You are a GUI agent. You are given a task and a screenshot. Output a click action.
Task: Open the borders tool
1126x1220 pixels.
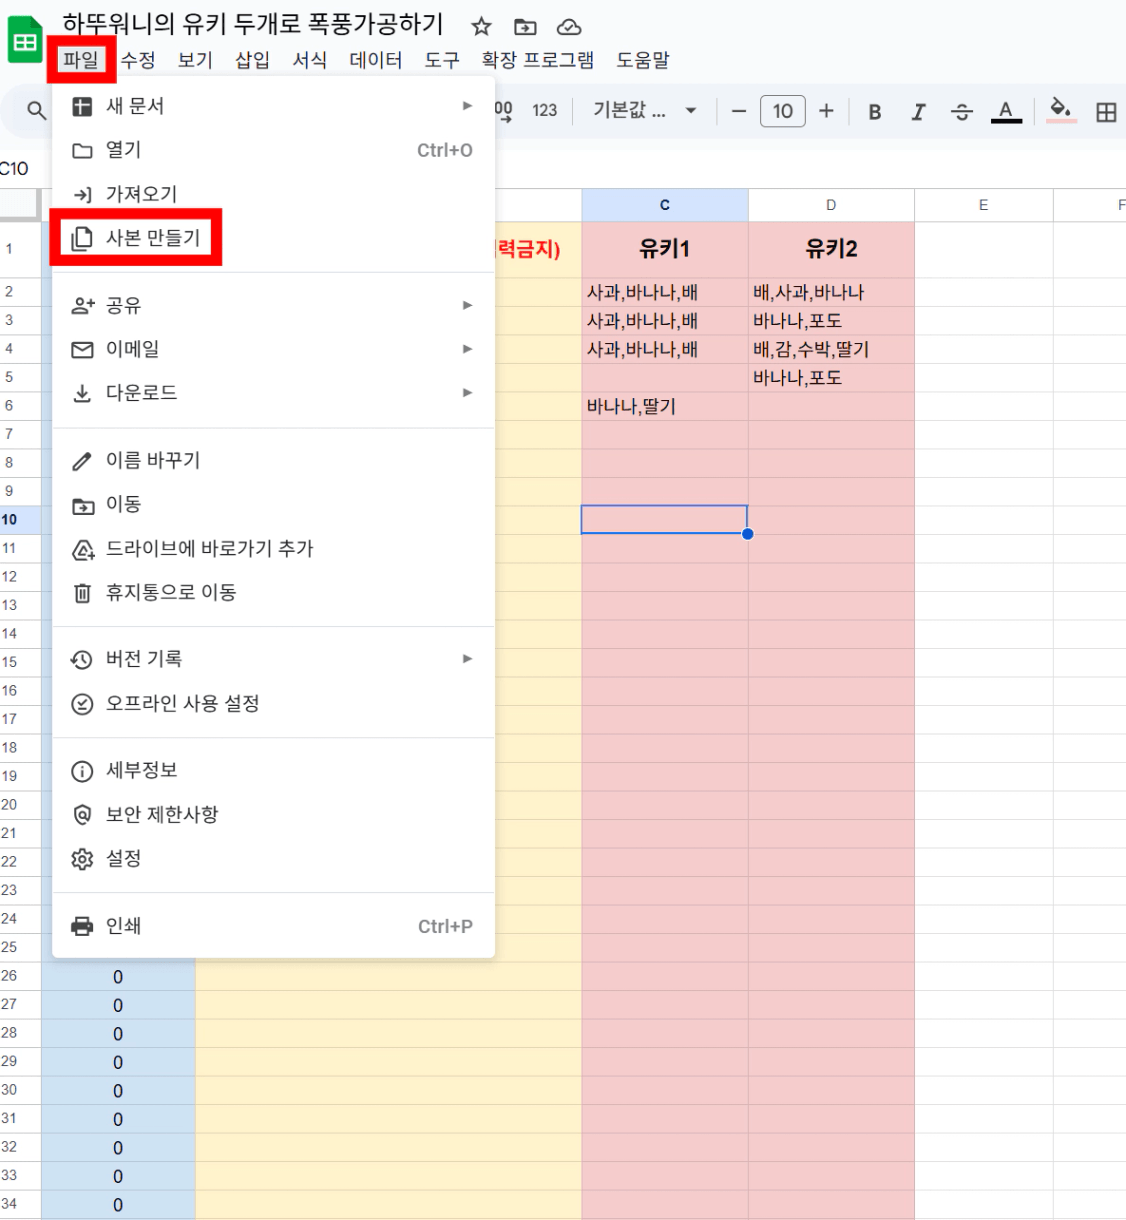1106,112
